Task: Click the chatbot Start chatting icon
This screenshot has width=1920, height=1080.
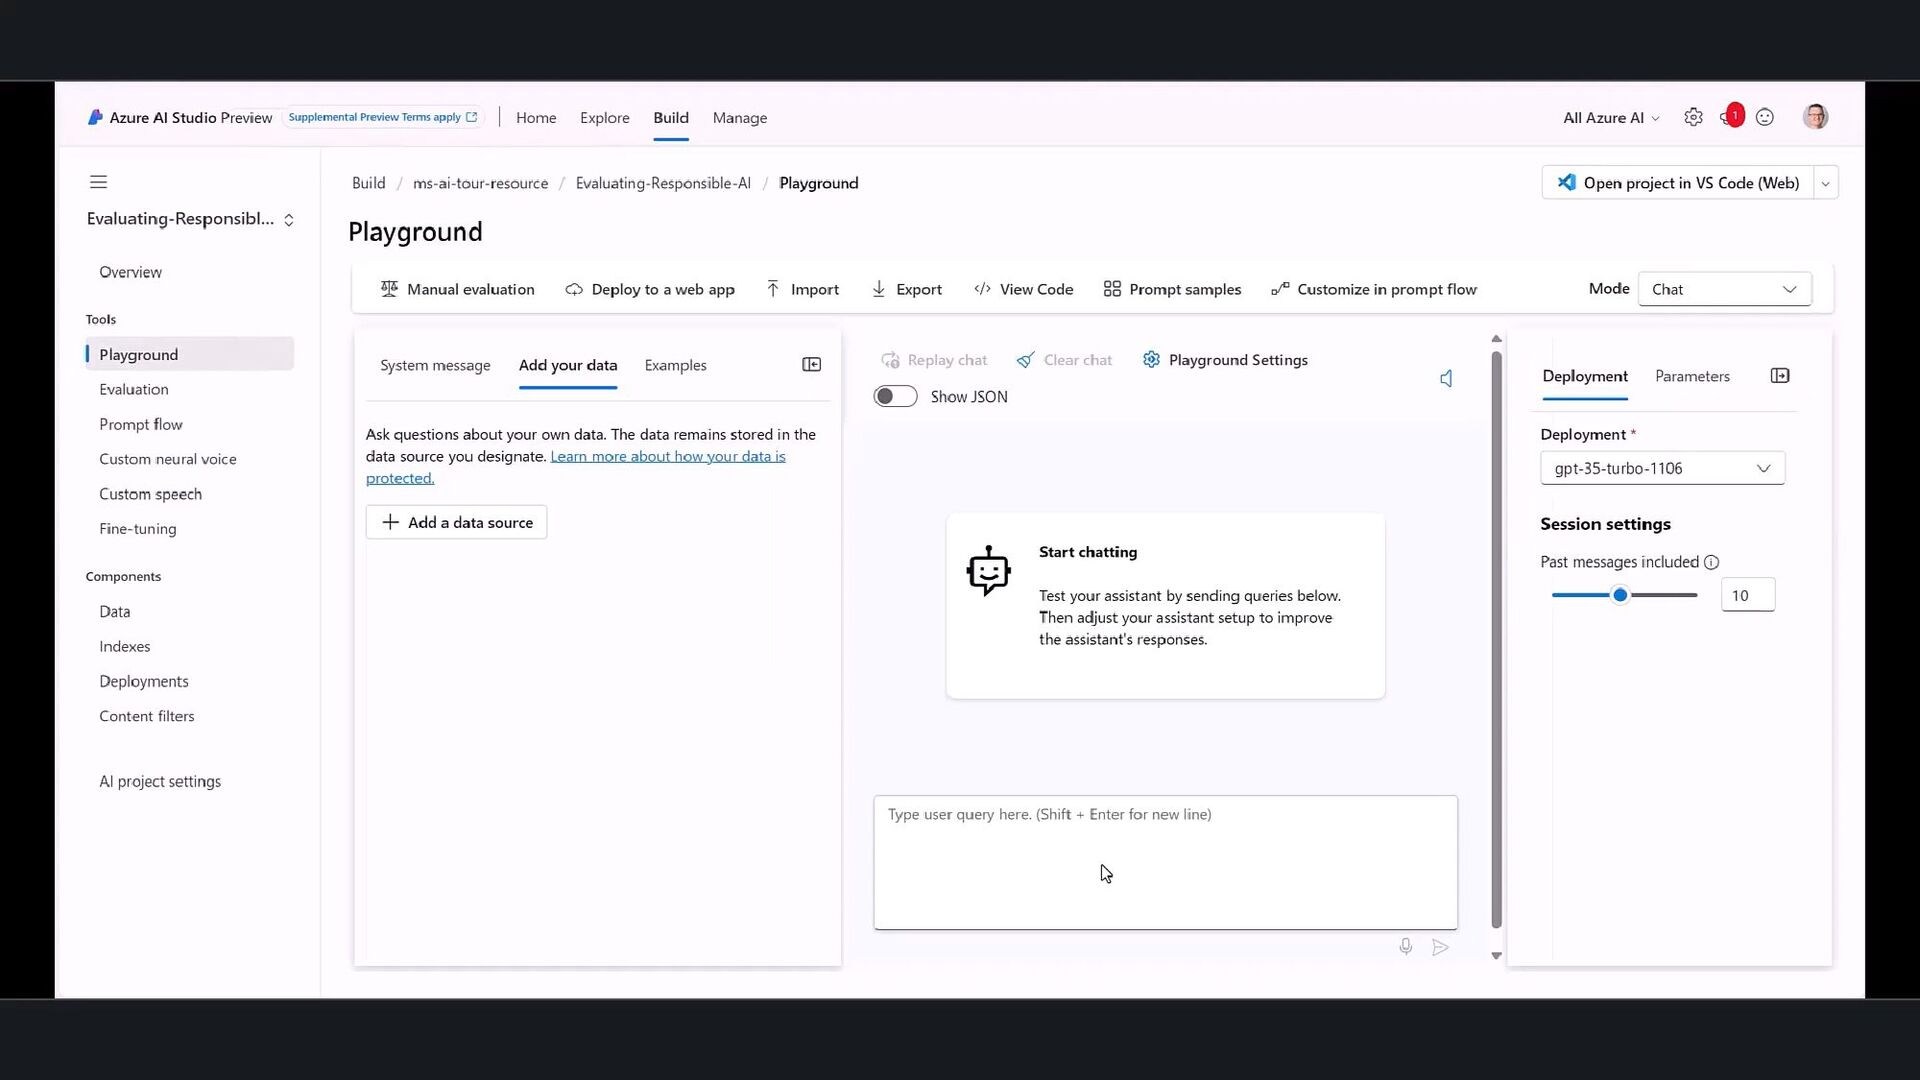Action: [x=988, y=571]
